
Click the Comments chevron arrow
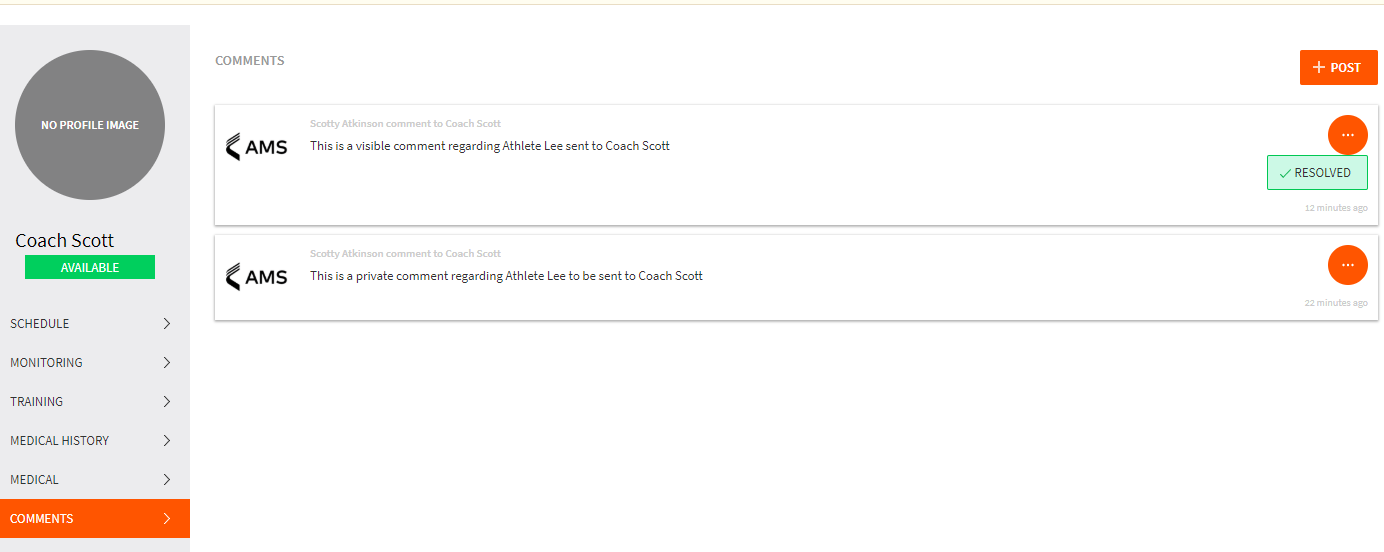[167, 518]
